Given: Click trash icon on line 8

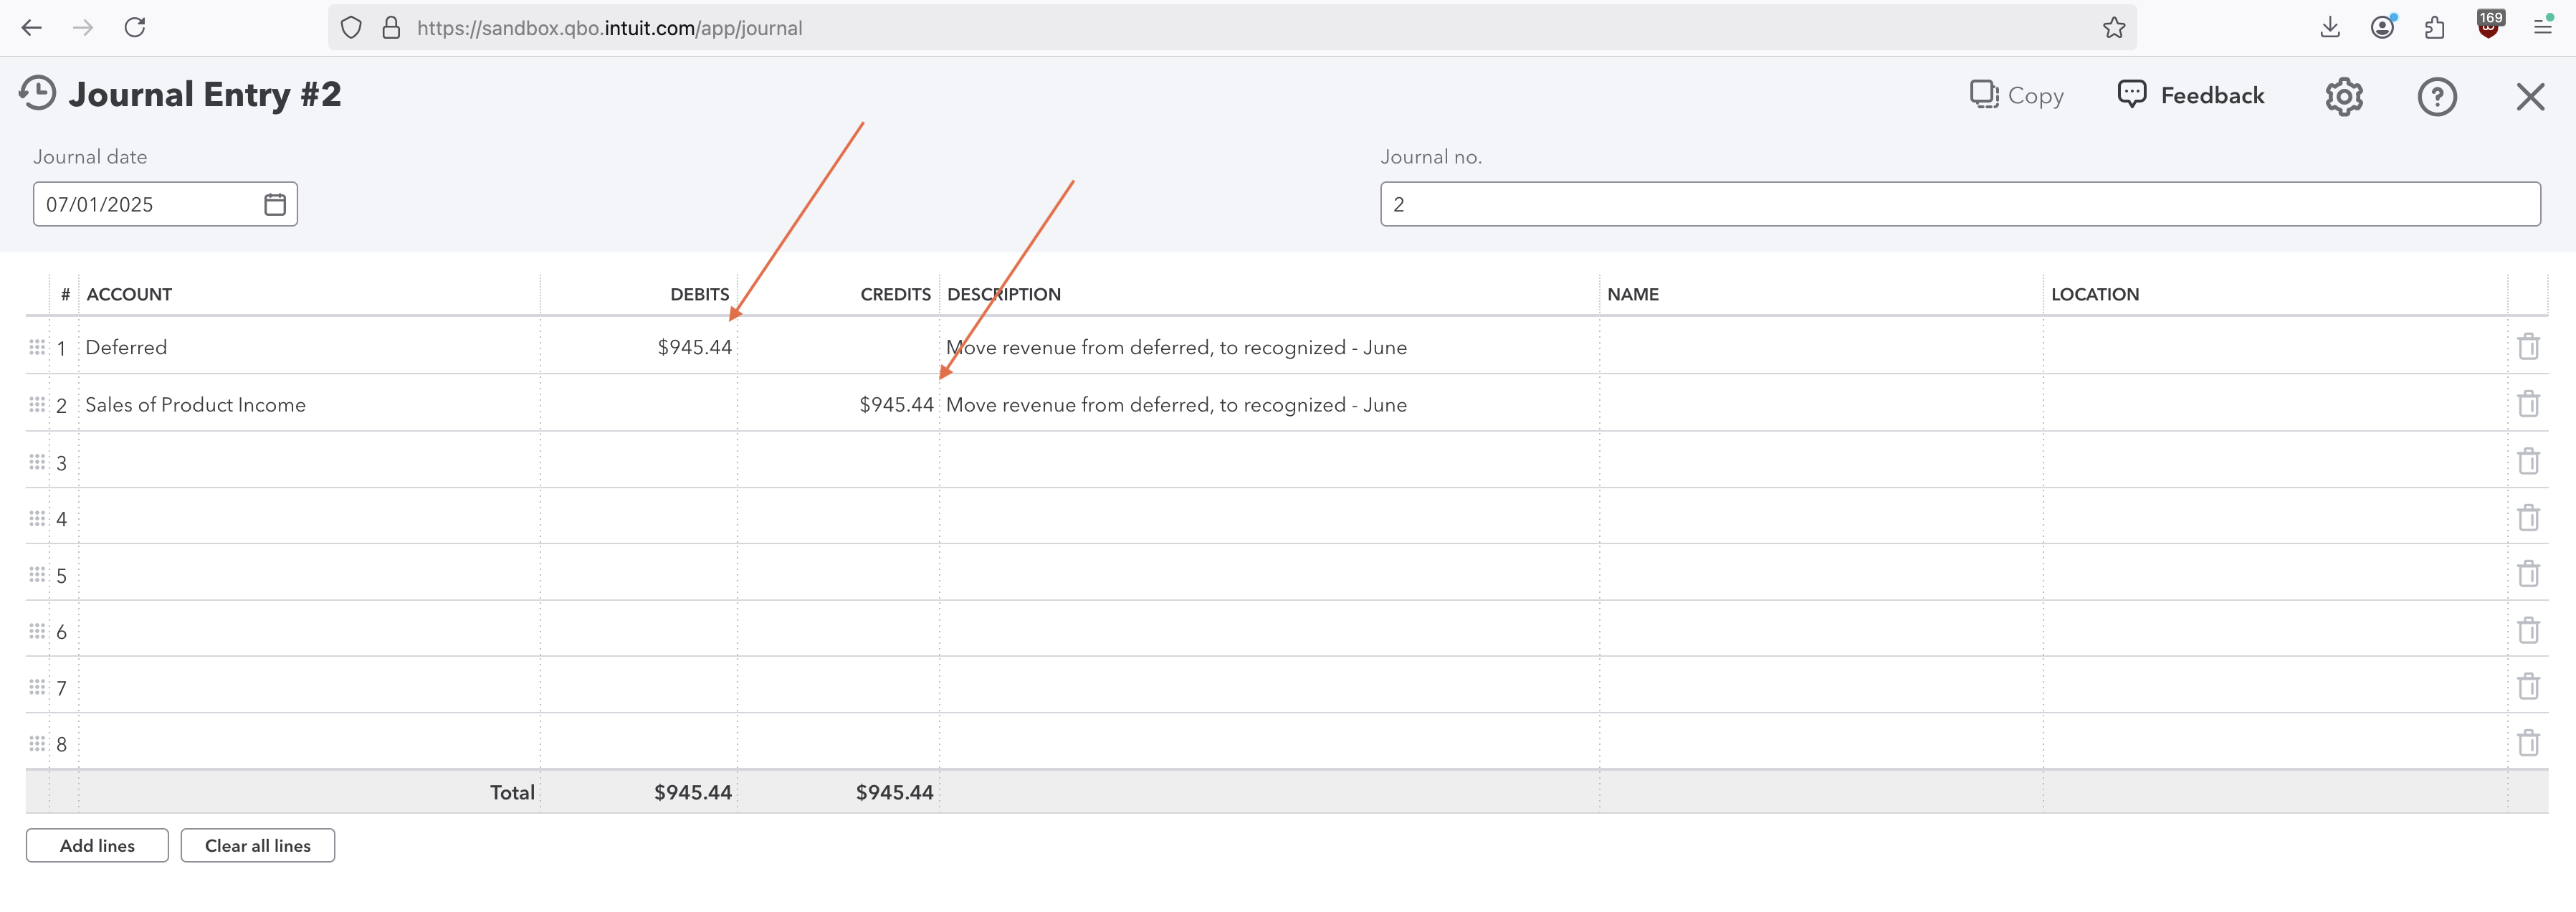Looking at the screenshot, I should pyautogui.click(x=2528, y=743).
